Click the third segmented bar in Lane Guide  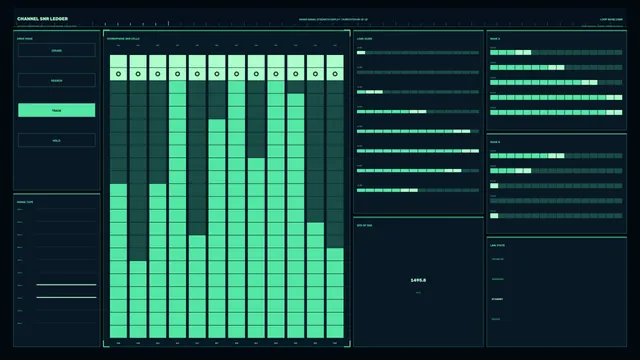pyautogui.click(x=418, y=92)
